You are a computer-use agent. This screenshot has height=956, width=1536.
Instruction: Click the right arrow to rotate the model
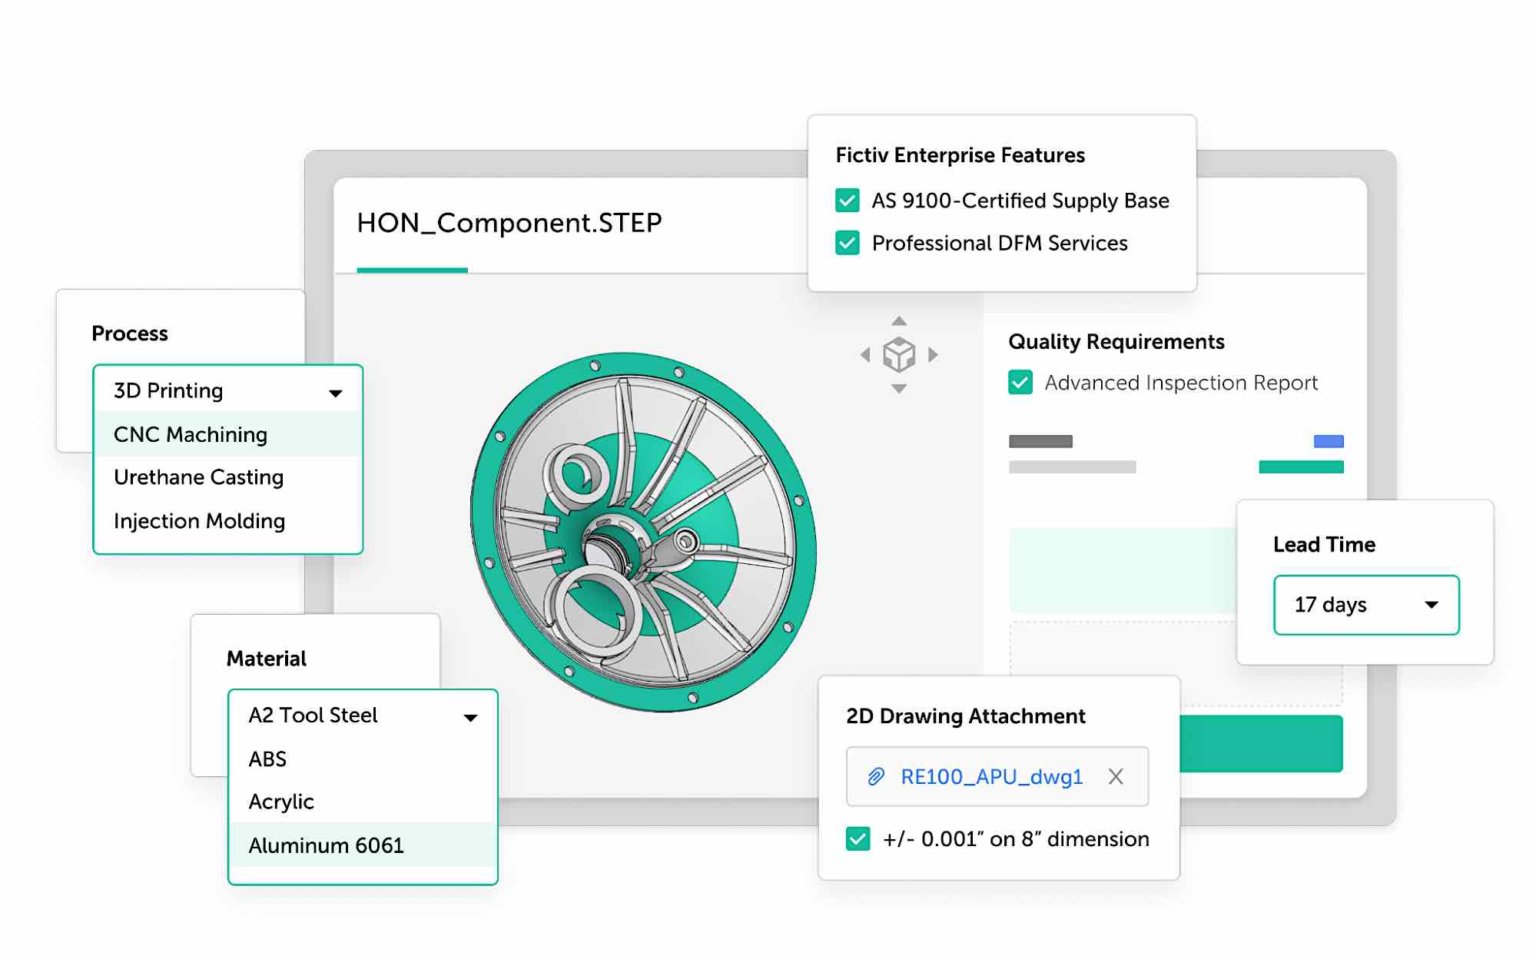933,354
